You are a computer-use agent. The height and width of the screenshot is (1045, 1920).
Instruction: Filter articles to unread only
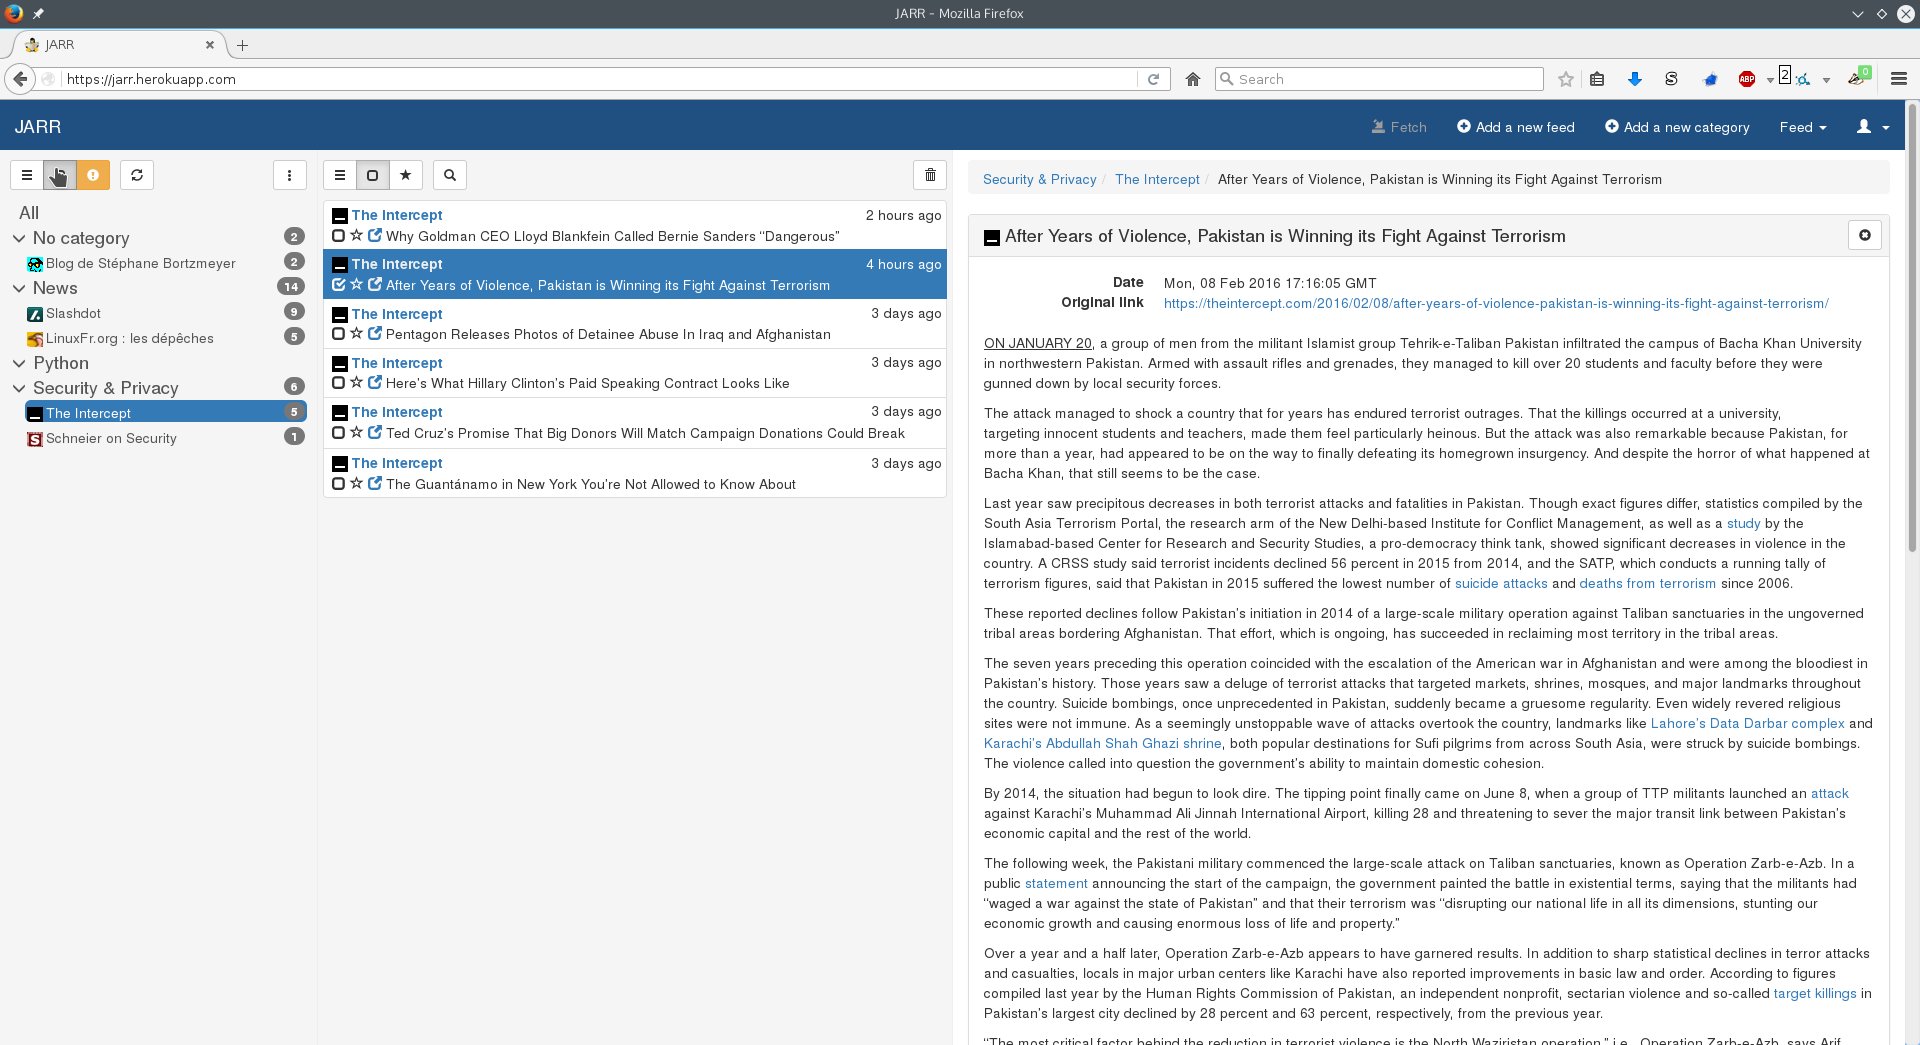tap(372, 175)
